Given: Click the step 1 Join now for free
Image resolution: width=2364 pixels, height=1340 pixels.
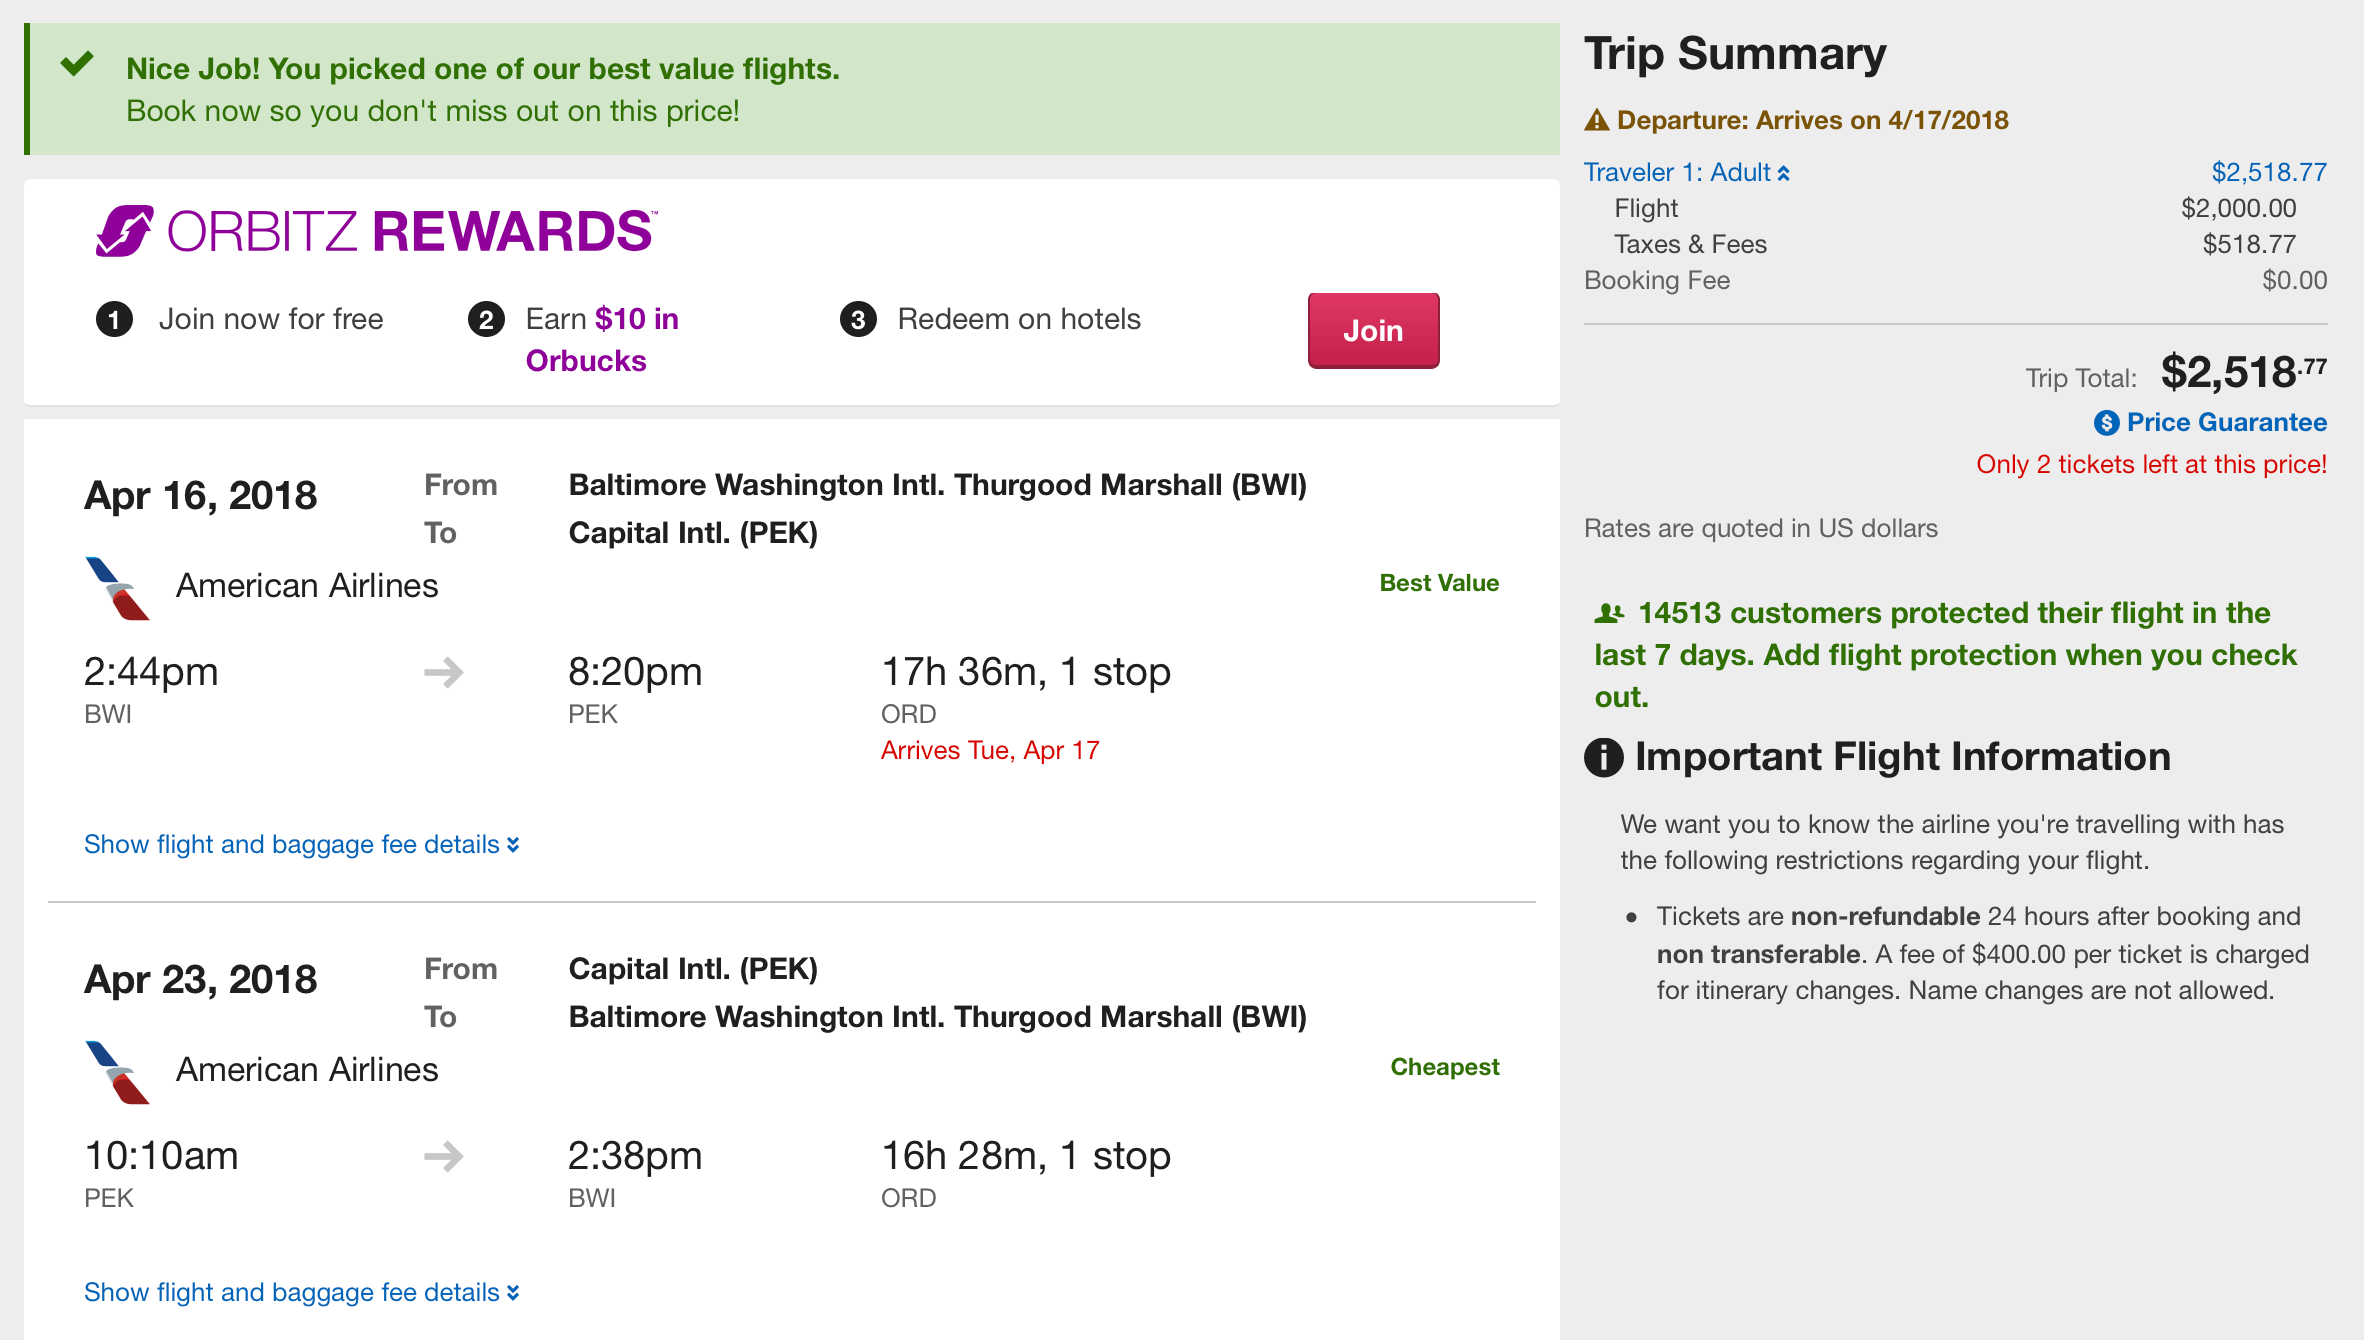Looking at the screenshot, I should point(270,319).
